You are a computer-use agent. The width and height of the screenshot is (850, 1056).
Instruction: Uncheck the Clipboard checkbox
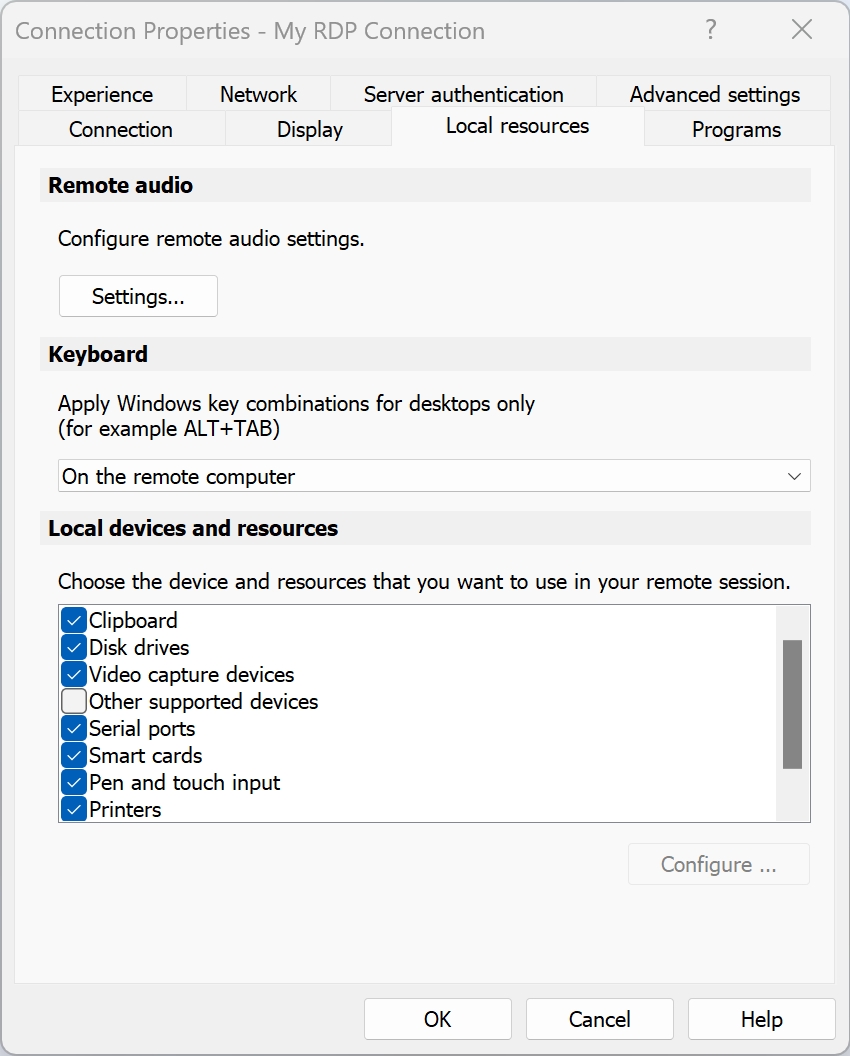coord(74,620)
